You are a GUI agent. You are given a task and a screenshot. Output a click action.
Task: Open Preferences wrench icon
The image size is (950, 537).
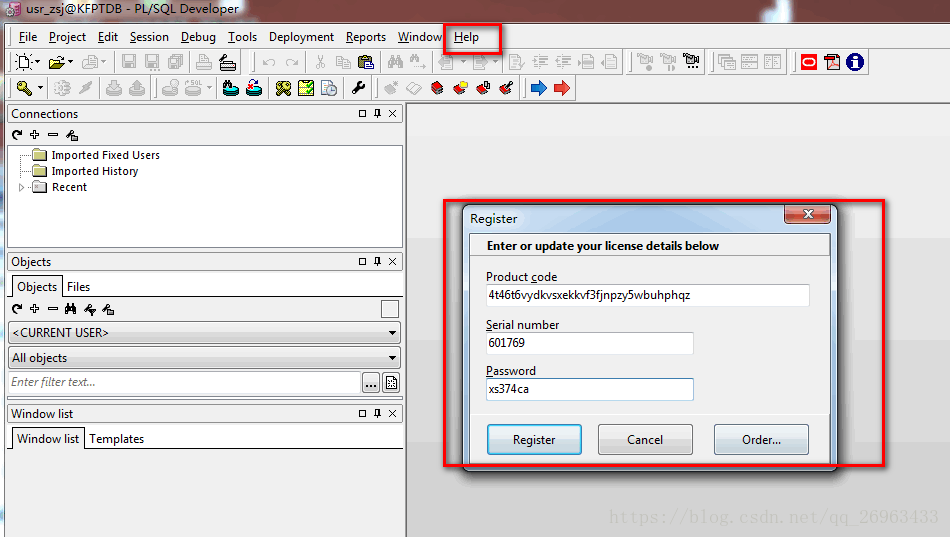point(358,88)
